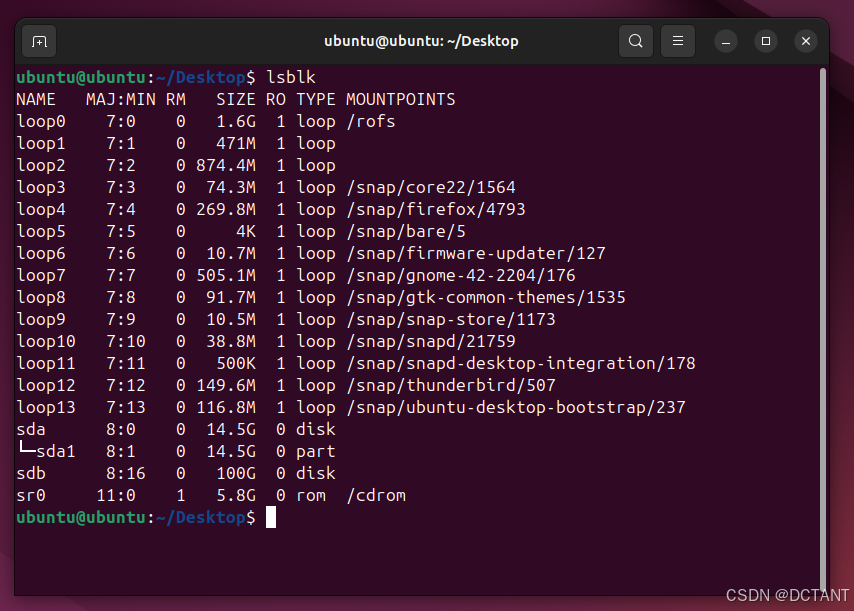Click the /snap/gnome-42-2204/176 mountpoint

[461, 276]
